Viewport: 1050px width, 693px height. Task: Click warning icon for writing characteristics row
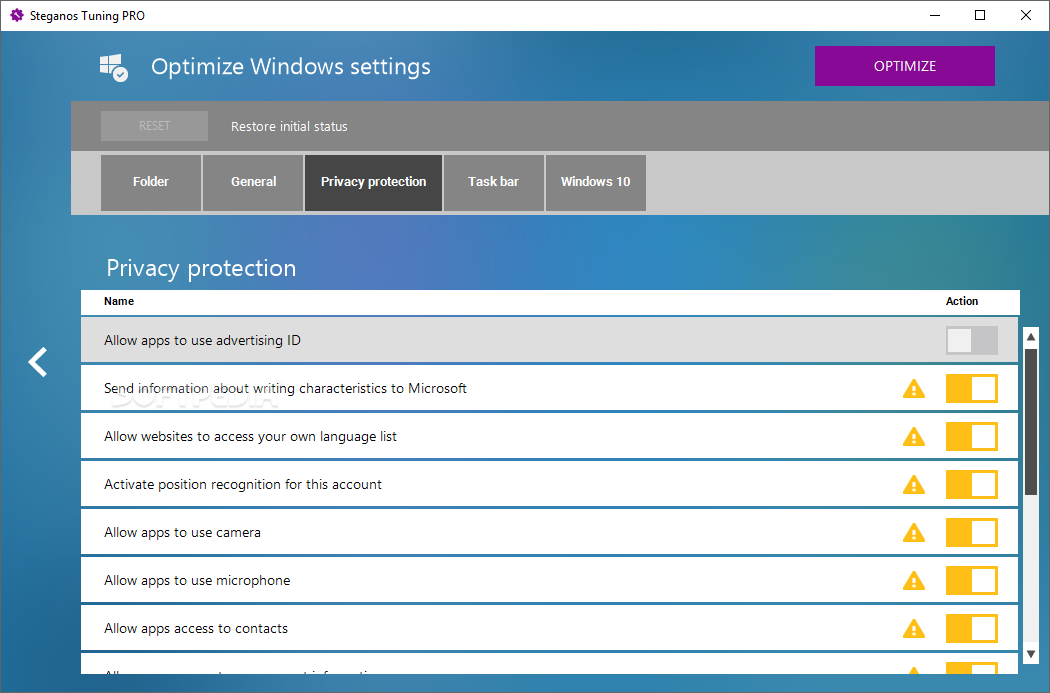pyautogui.click(x=913, y=388)
